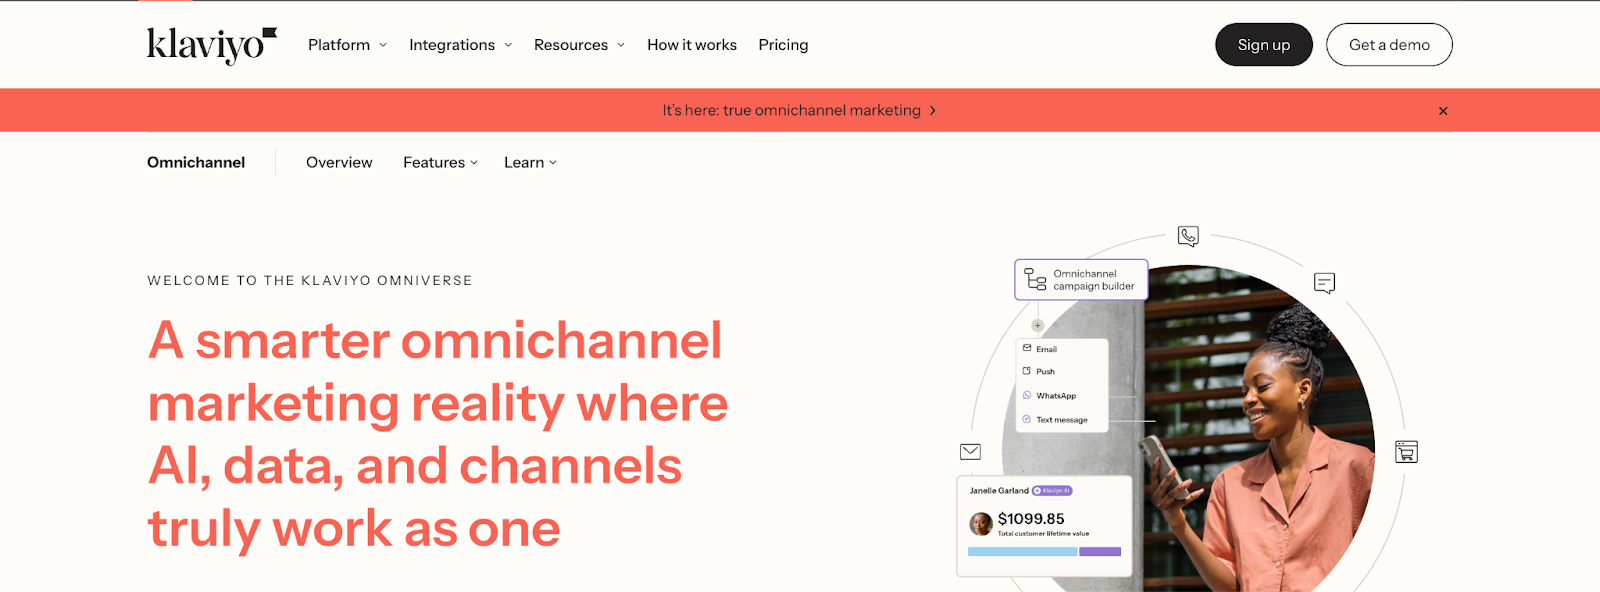Select the Overview tab
Viewport: 1600px width, 592px height.
(339, 162)
